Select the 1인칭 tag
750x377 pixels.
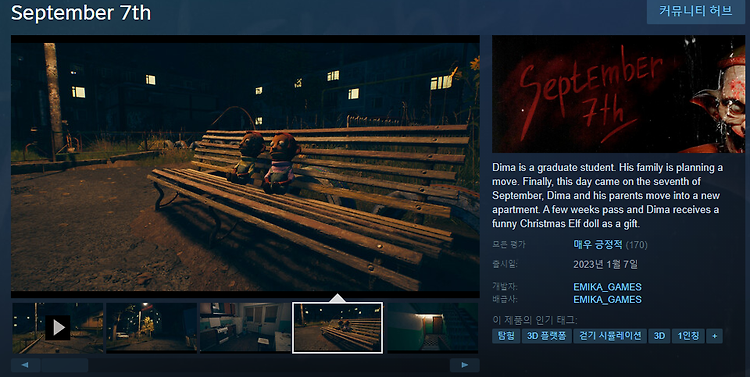point(688,336)
